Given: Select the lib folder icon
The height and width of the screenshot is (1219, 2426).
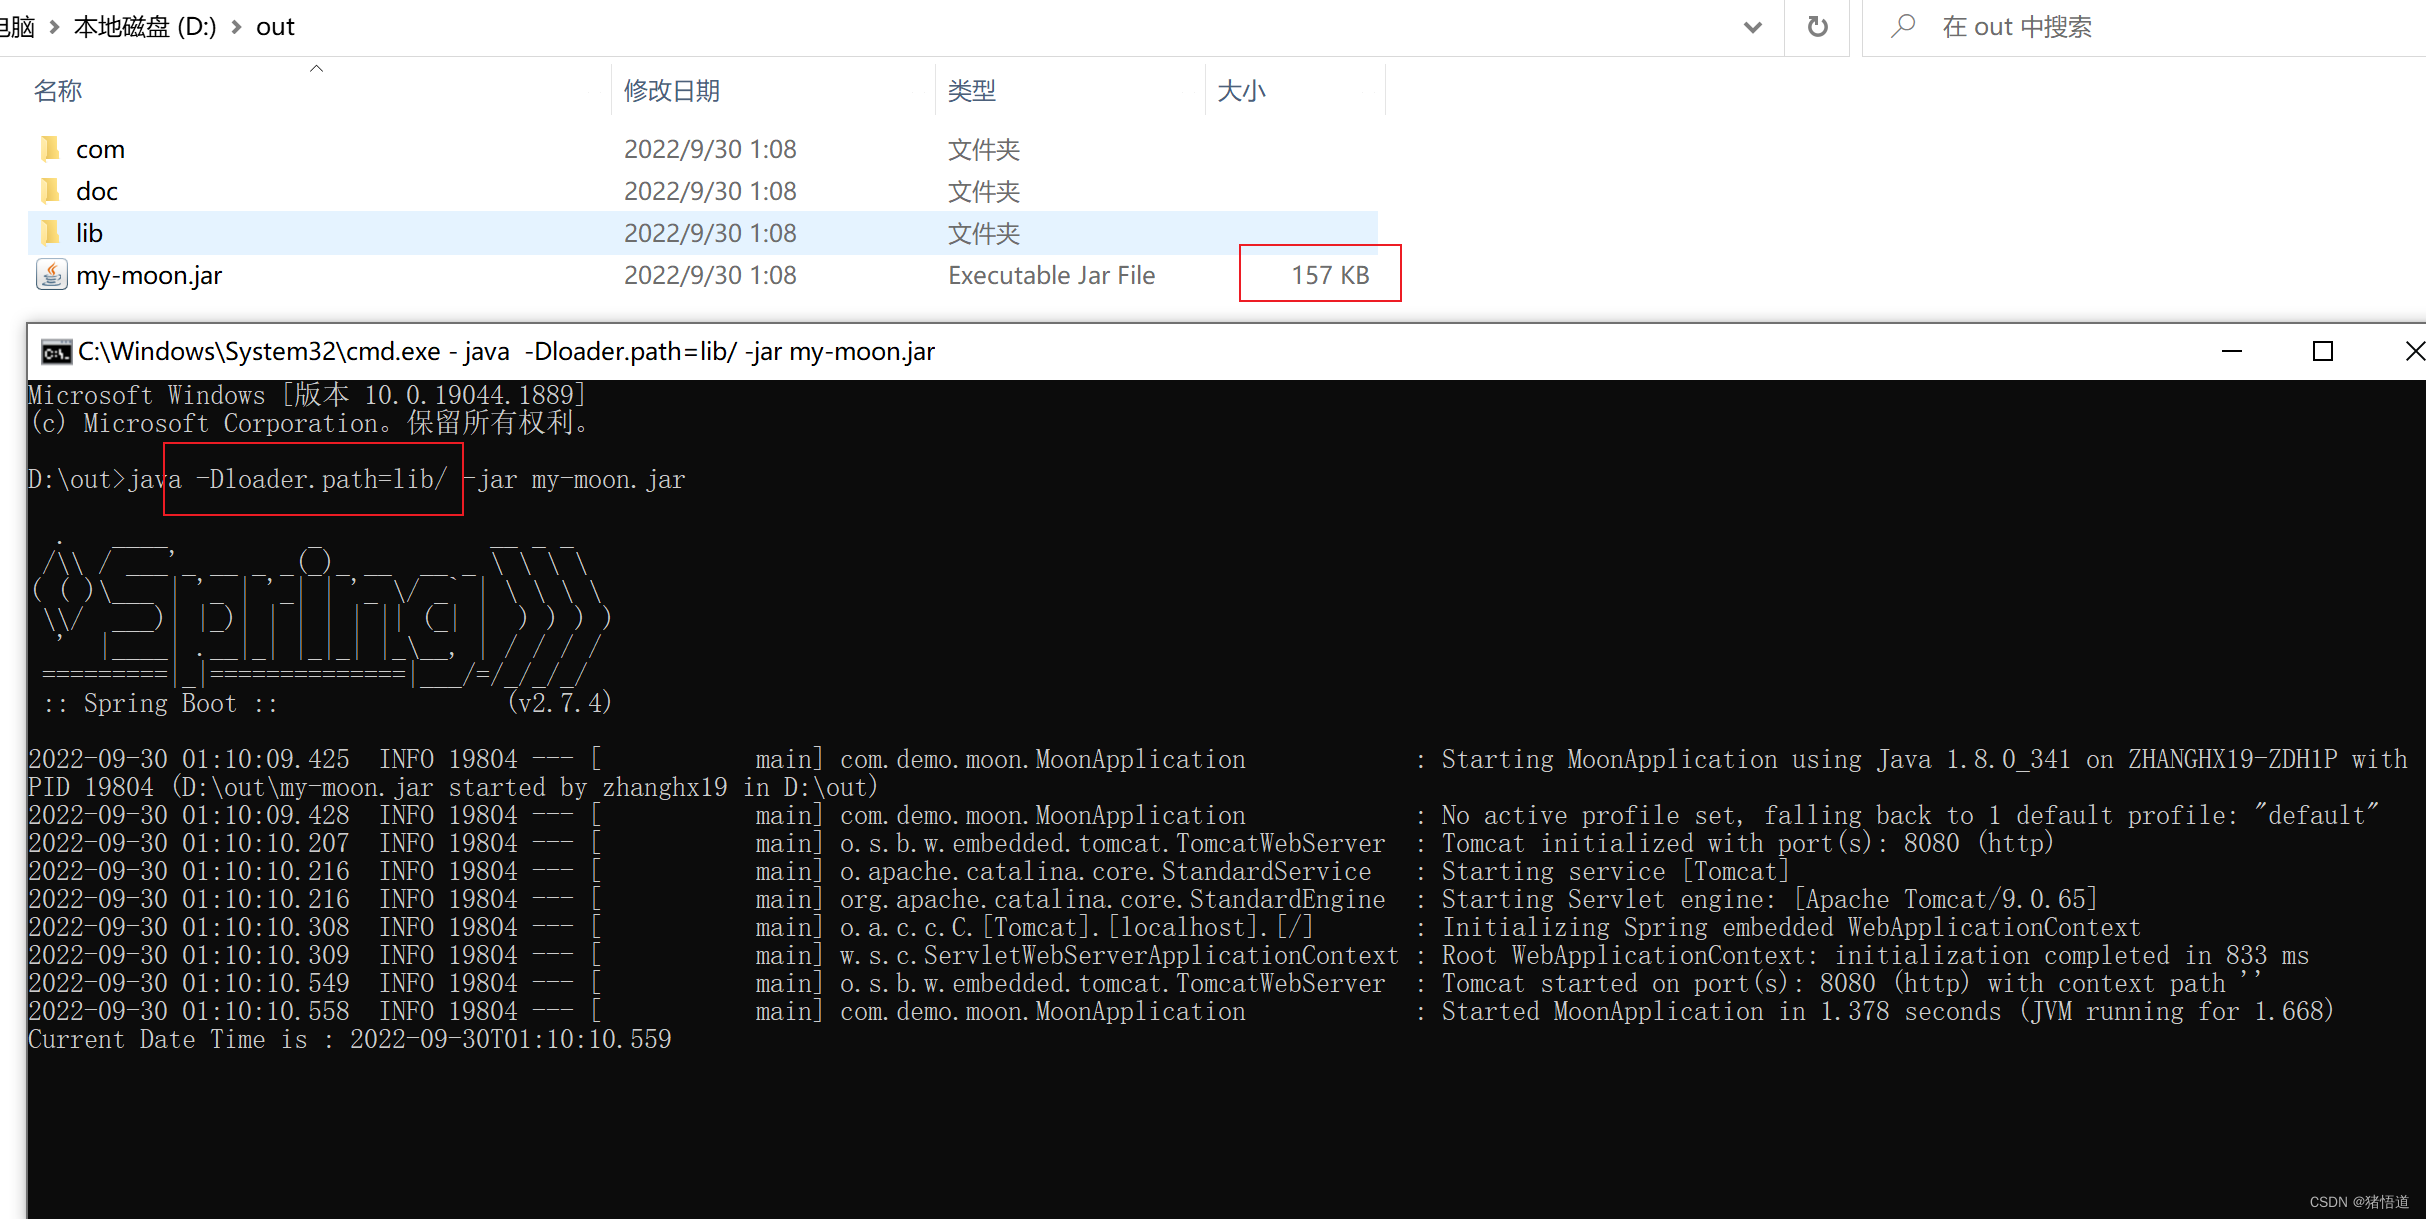Looking at the screenshot, I should (50, 233).
